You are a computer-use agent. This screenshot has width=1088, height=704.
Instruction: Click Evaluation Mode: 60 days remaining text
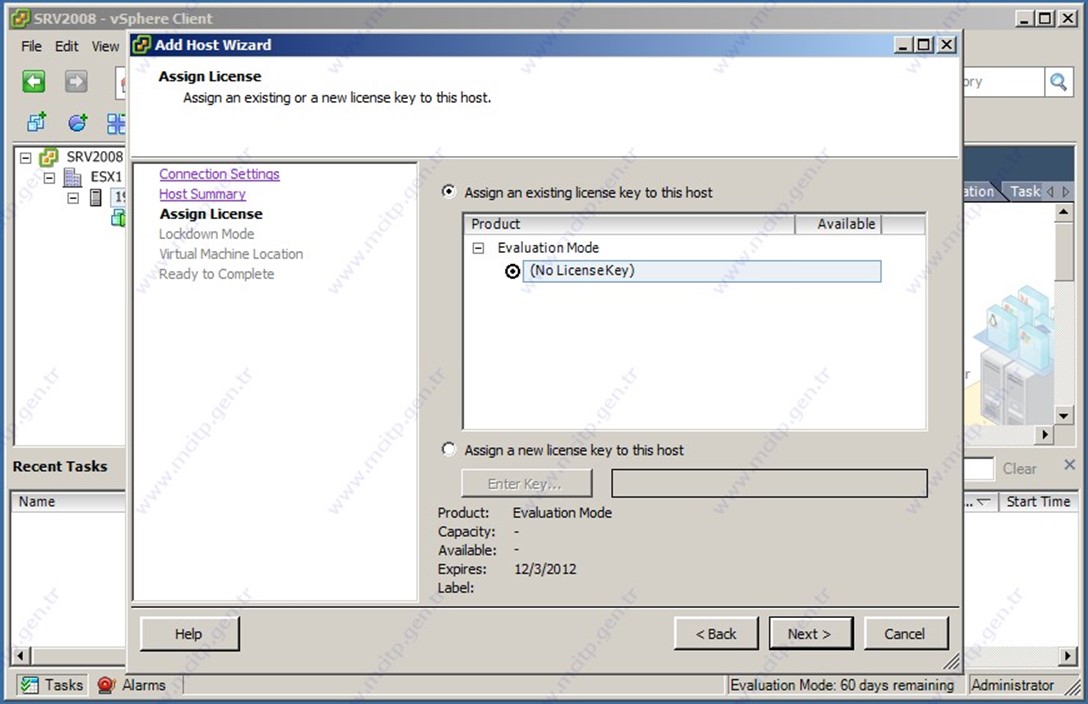click(x=842, y=685)
